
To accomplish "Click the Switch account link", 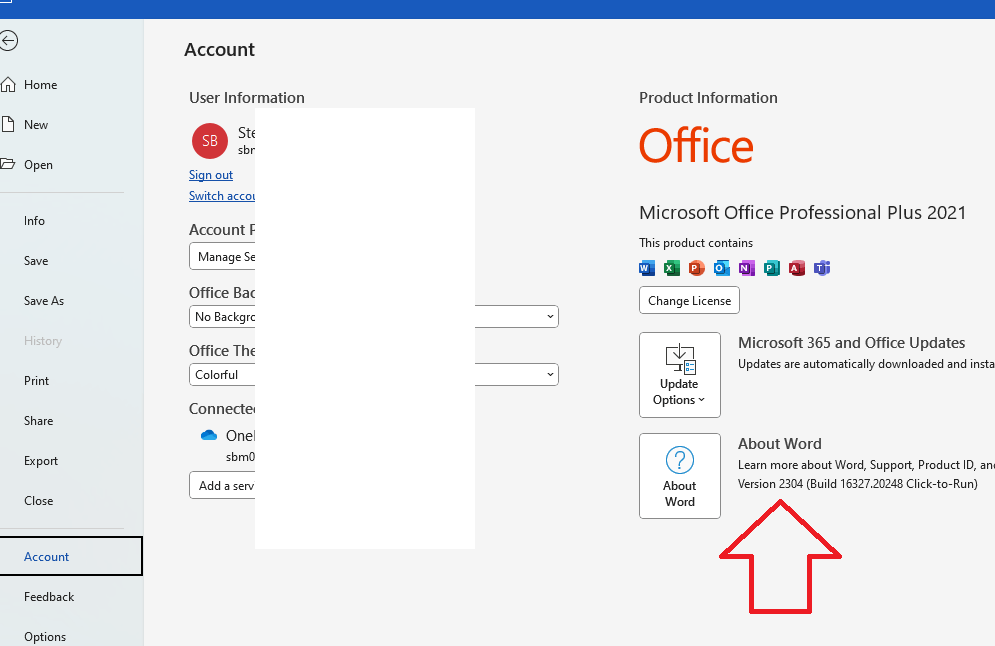I will tap(222, 196).
